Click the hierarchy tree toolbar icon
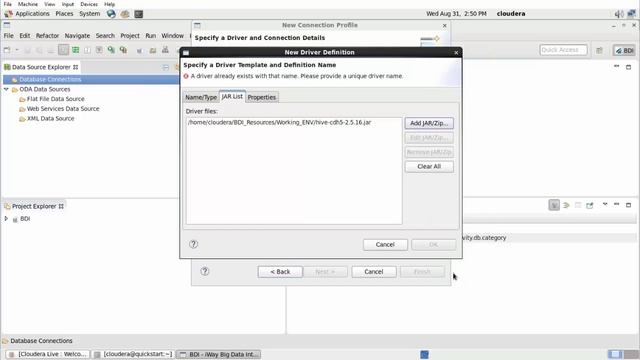Screen dimensions: 640x360 pos(165,50)
